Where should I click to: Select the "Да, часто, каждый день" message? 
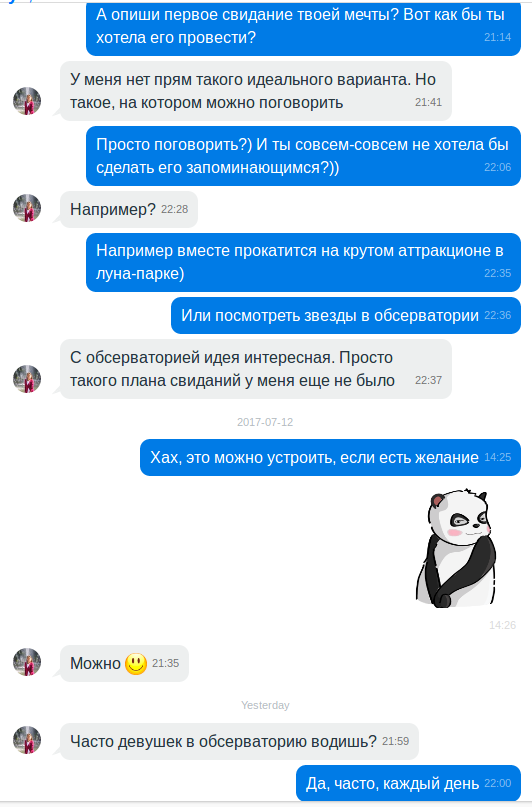point(409,783)
